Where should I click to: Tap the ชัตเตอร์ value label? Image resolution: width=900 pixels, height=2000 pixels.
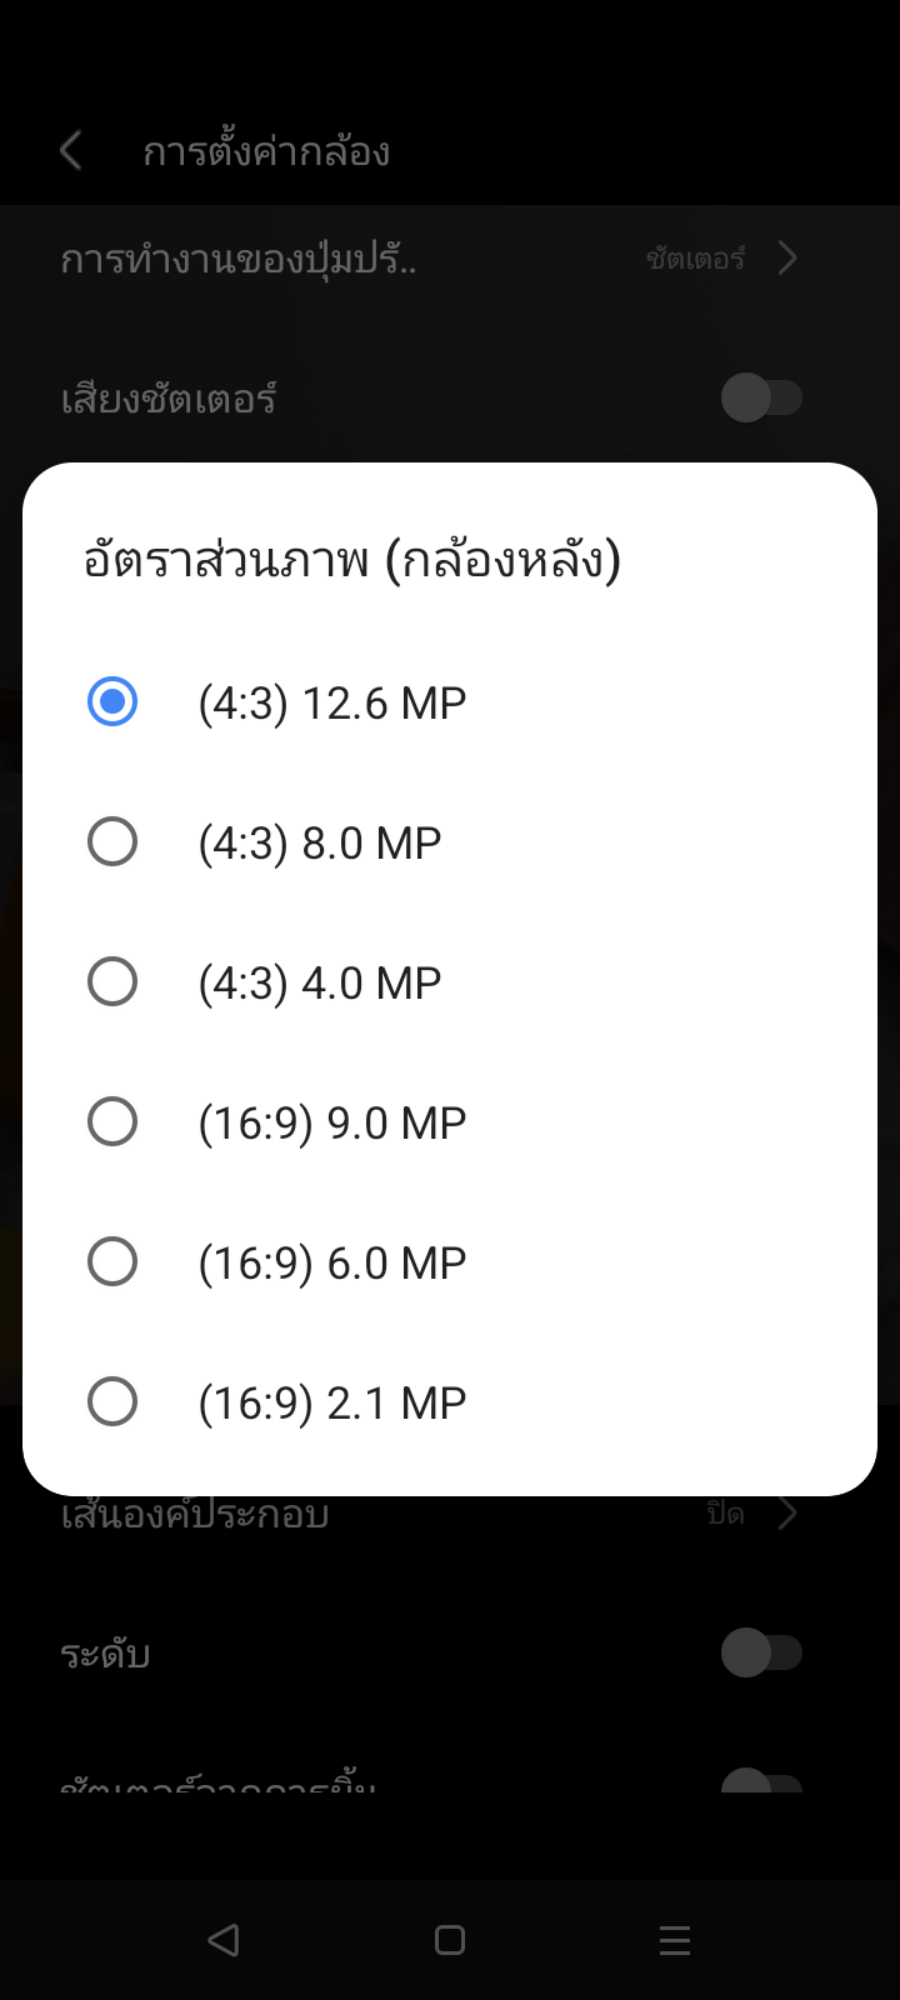(695, 259)
